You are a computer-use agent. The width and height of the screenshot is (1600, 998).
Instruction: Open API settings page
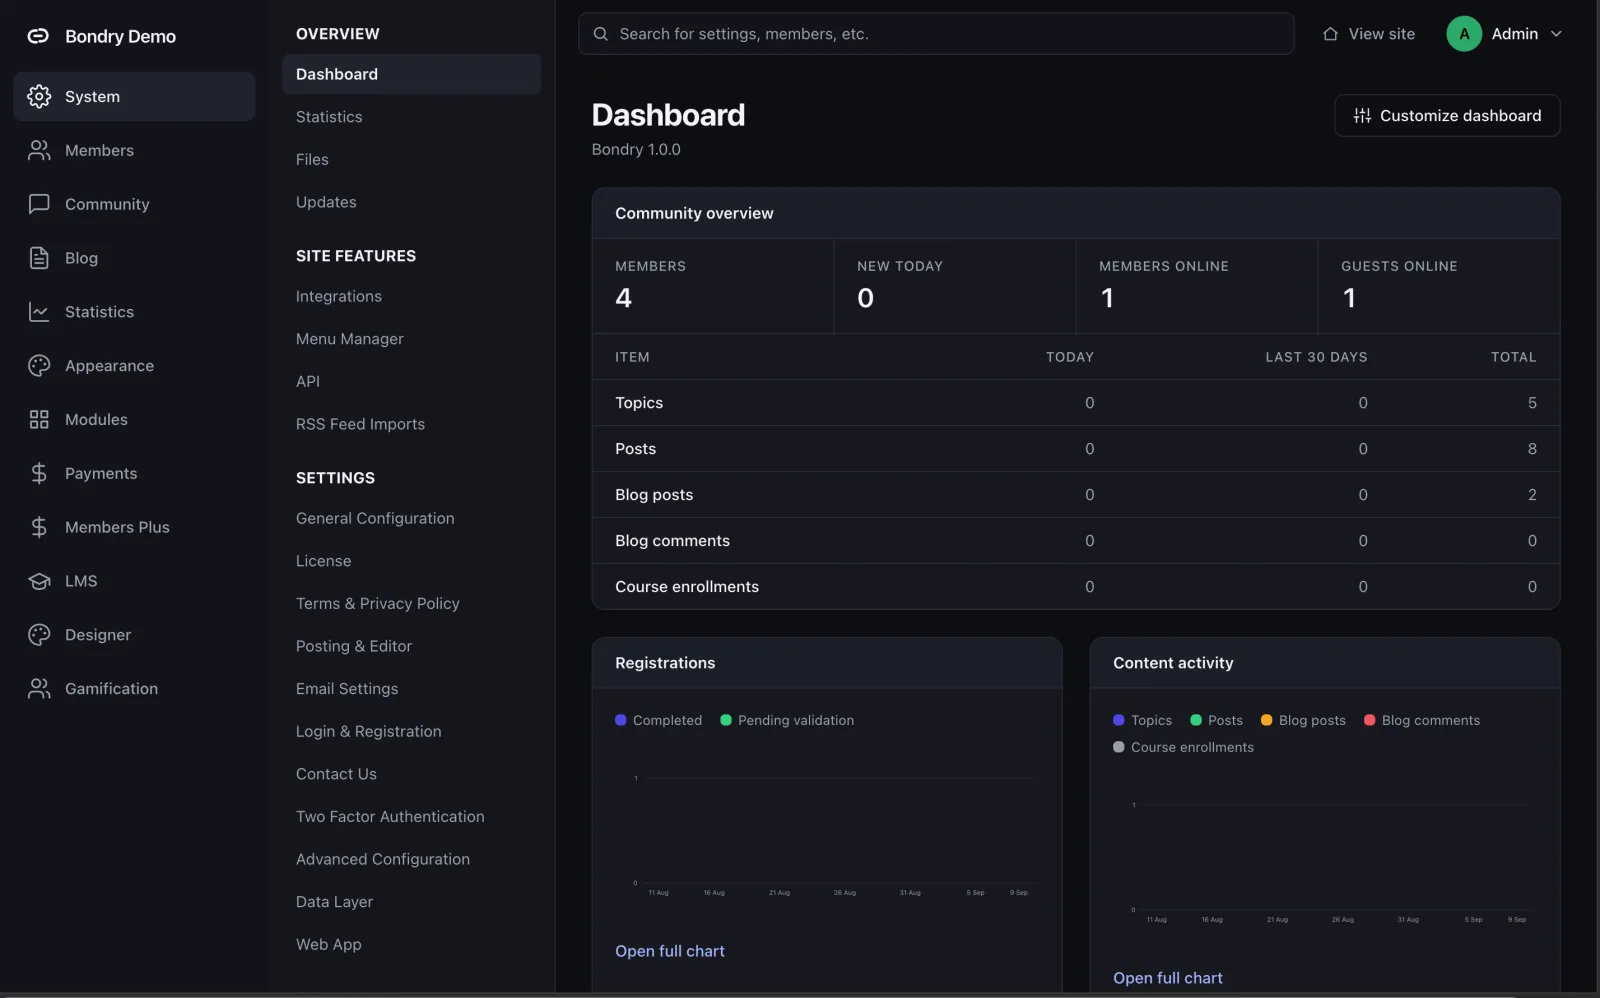coord(308,381)
